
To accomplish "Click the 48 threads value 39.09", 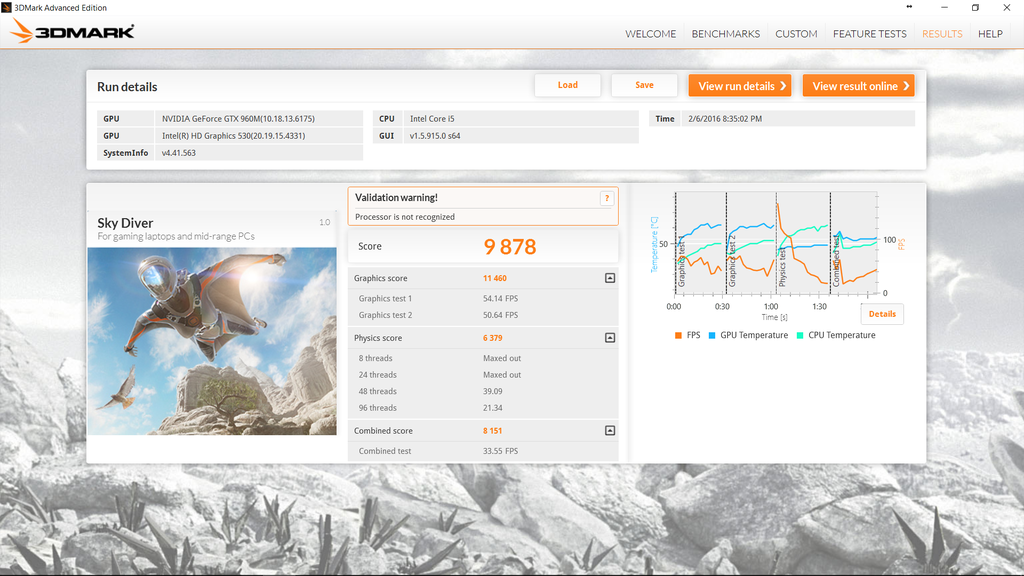I will click(x=493, y=391).
